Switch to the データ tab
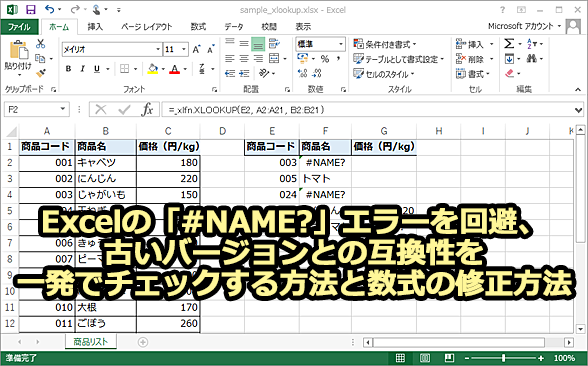The height and width of the screenshot is (366, 588). pyautogui.click(x=234, y=27)
